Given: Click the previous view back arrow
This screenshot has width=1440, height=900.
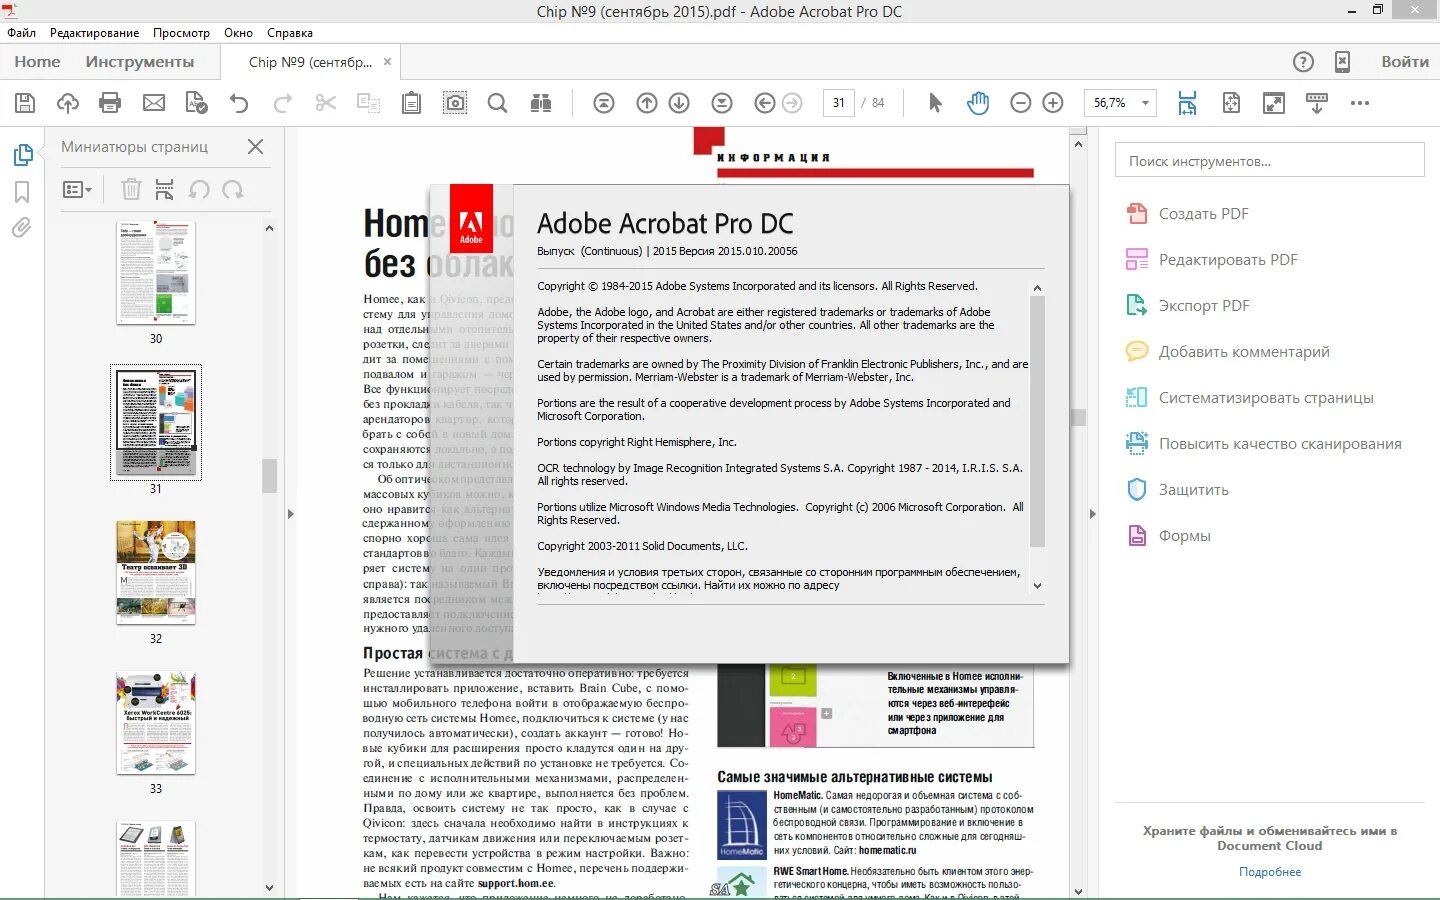Looking at the screenshot, I should pyautogui.click(x=765, y=103).
